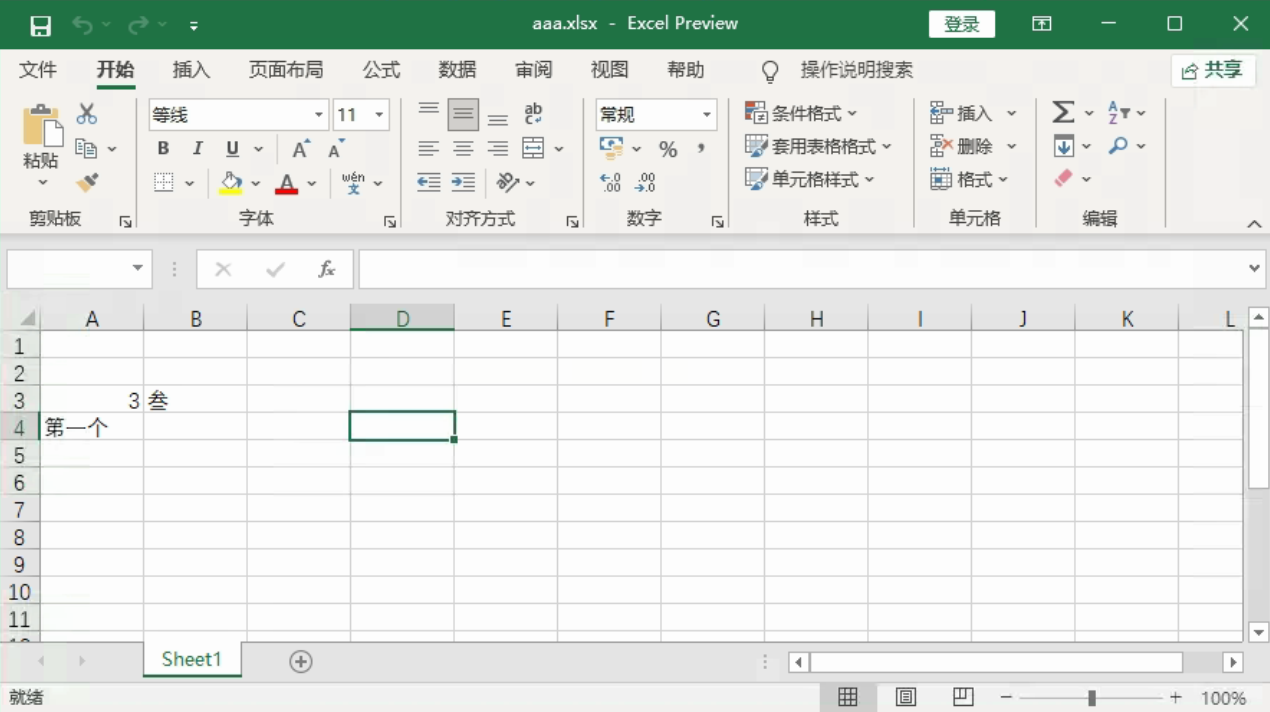Image resolution: width=1270 pixels, height=712 pixels.
Task: Click the increase indent icon
Action: pos(463,182)
